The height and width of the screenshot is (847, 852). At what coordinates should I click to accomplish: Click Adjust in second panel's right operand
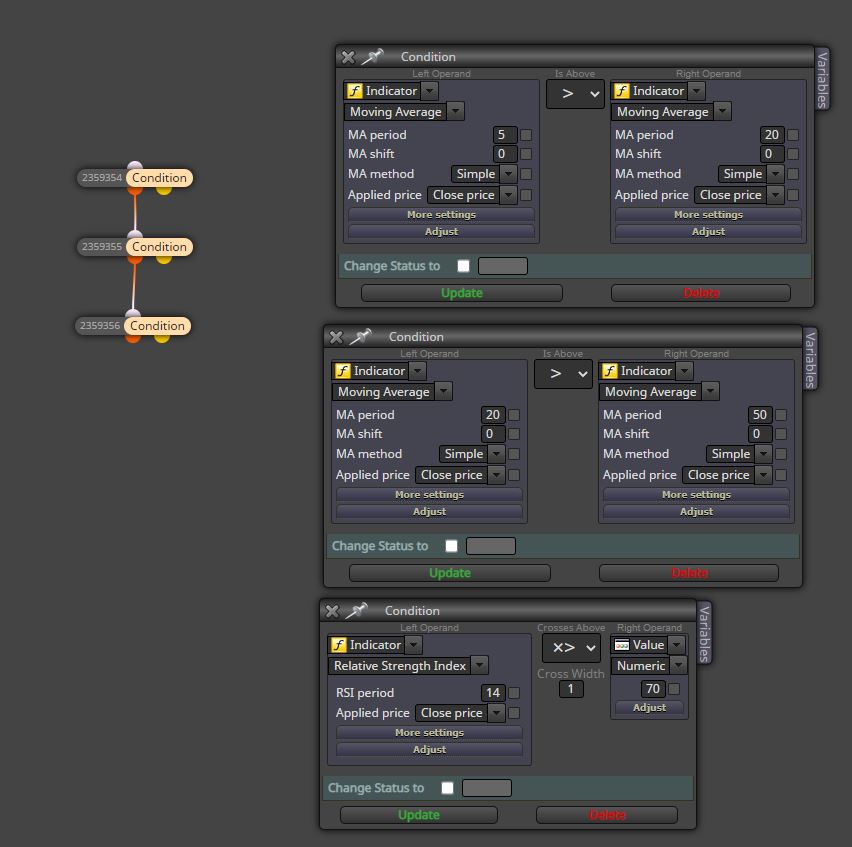click(696, 511)
